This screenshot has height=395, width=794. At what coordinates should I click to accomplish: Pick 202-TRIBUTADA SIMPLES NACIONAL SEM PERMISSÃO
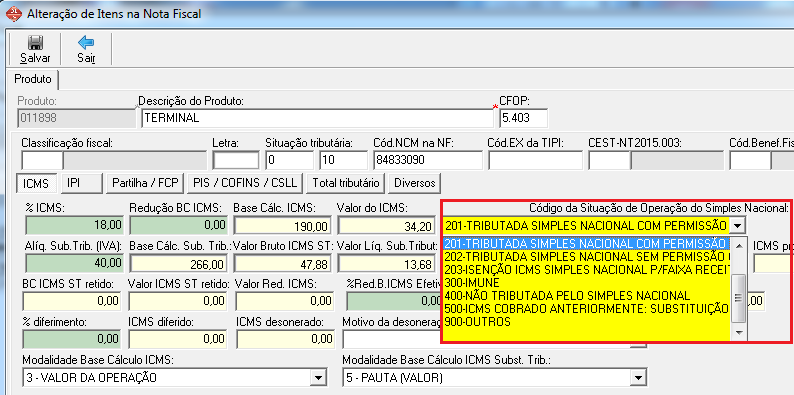pos(586,256)
